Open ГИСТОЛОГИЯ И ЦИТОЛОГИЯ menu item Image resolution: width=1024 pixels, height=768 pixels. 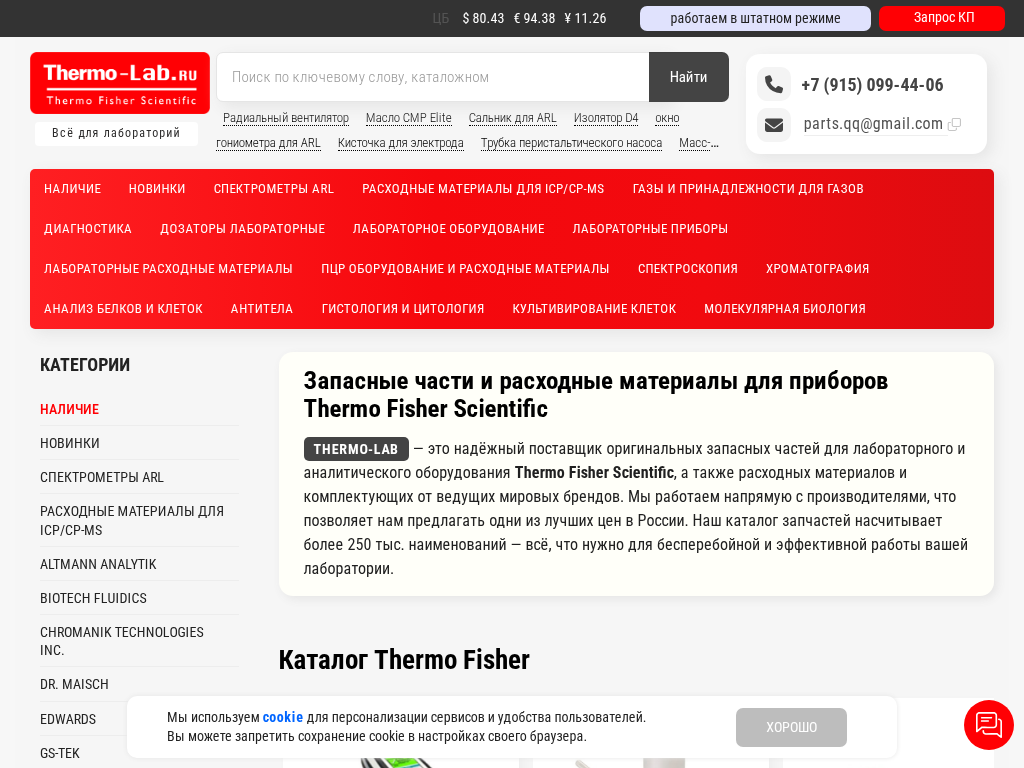(x=403, y=308)
